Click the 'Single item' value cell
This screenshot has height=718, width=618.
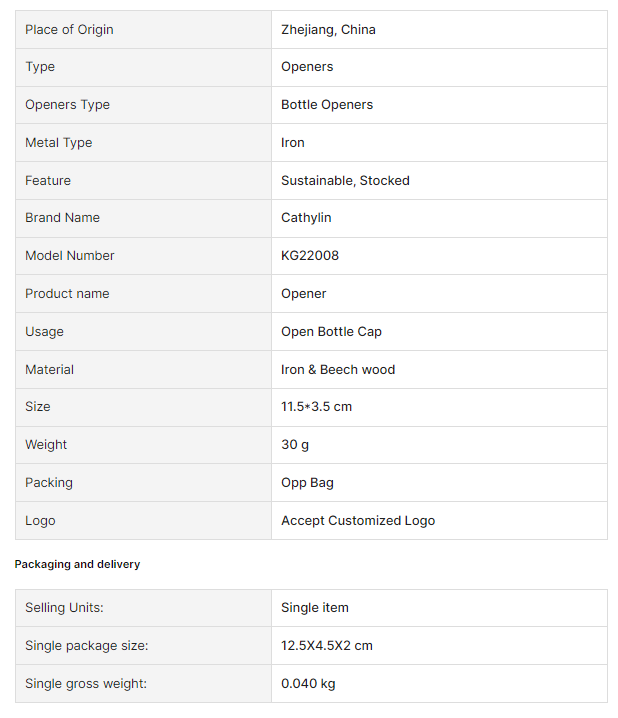pyautogui.click(x=315, y=608)
